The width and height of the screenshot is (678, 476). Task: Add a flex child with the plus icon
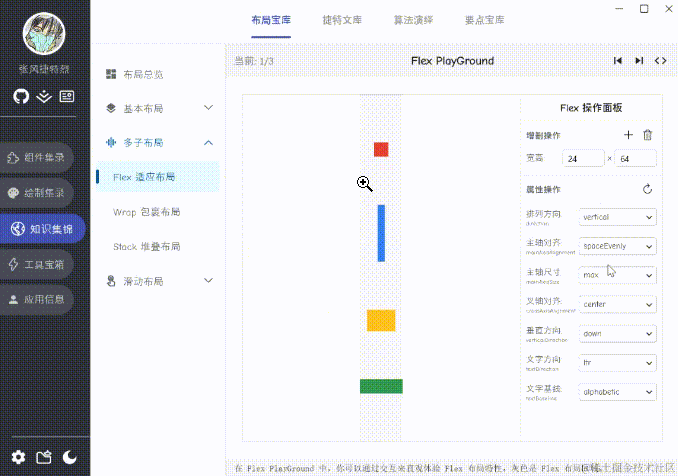pos(628,135)
